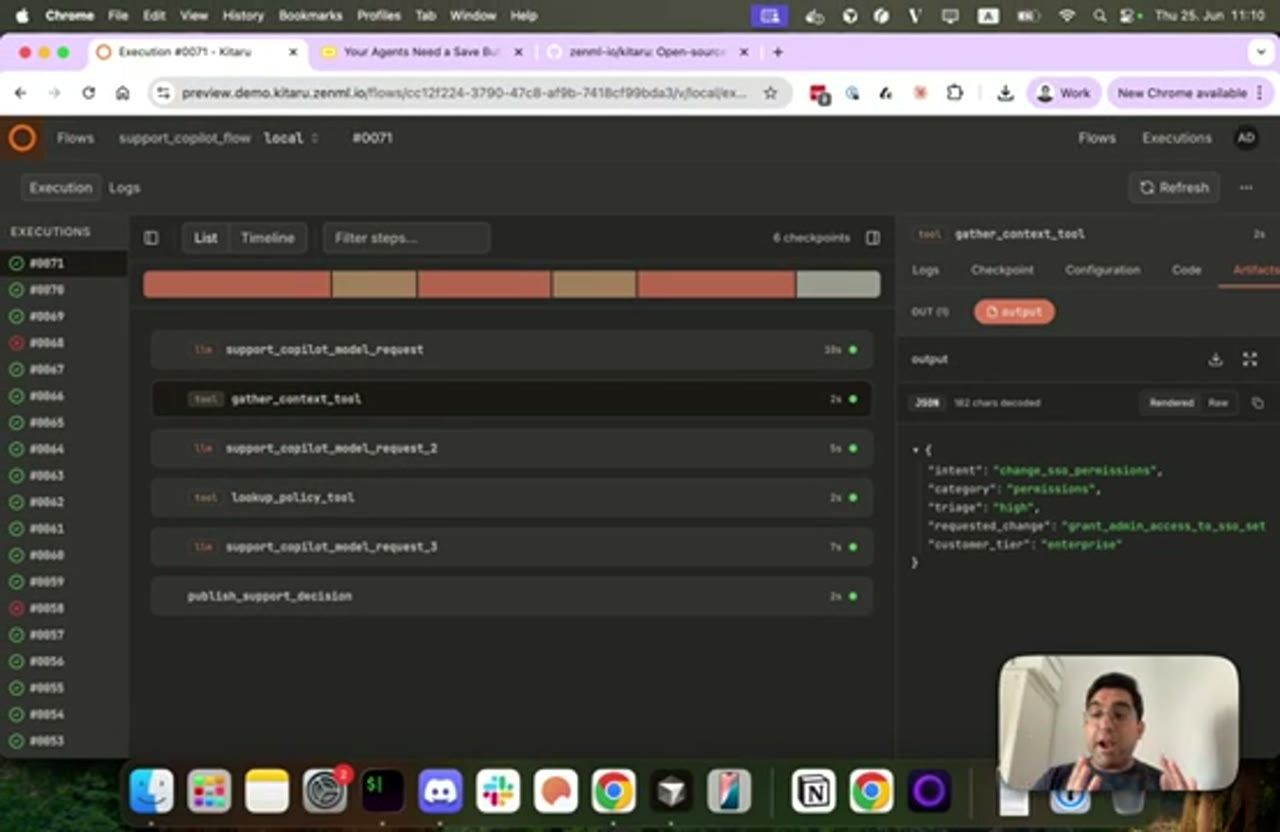Open Notion from the dock

pyautogui.click(x=813, y=792)
